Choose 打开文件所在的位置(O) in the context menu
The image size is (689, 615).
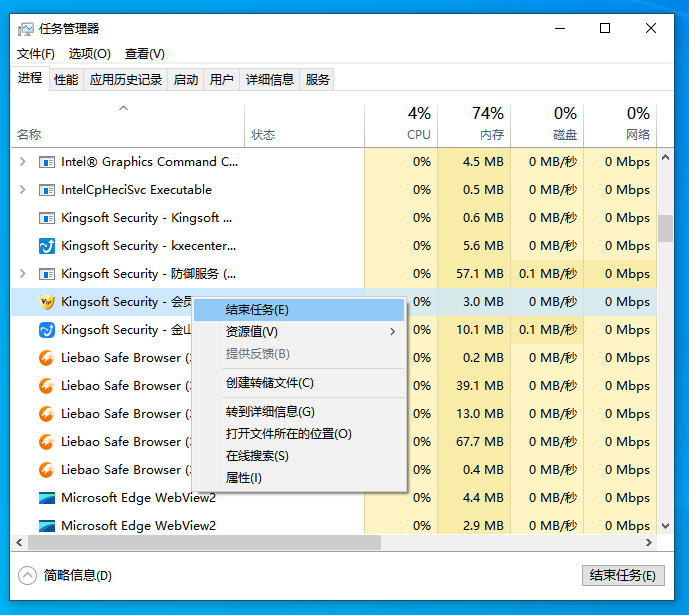click(299, 434)
